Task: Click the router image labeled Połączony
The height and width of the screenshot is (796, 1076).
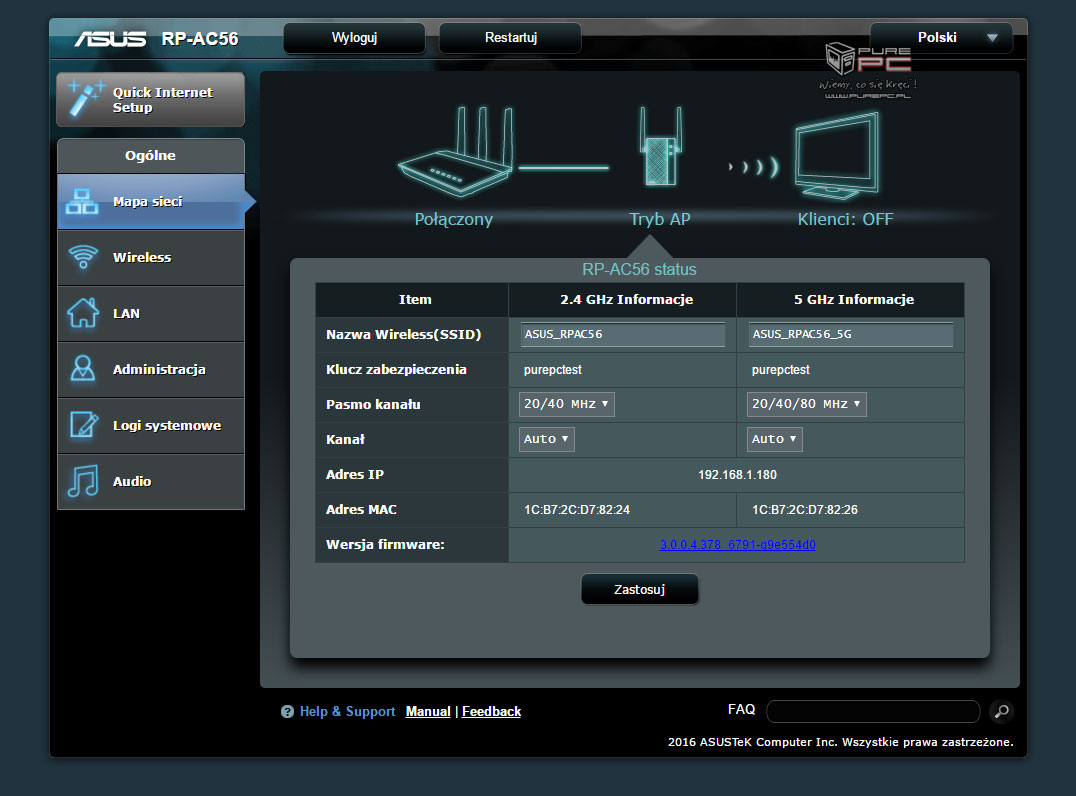Action: point(456,152)
